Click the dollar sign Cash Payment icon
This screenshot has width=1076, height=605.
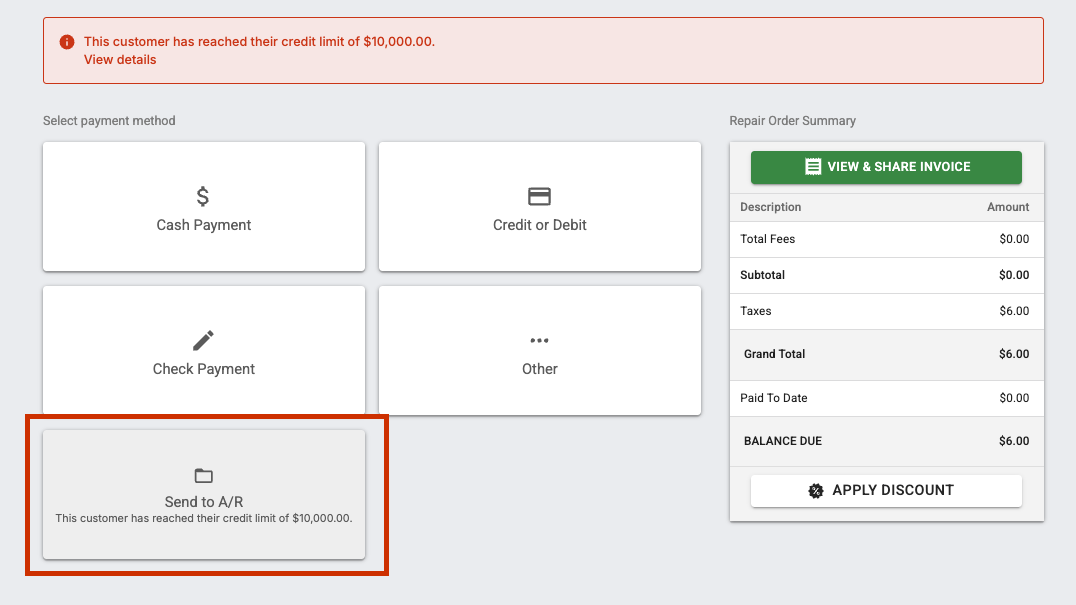pyautogui.click(x=202, y=196)
